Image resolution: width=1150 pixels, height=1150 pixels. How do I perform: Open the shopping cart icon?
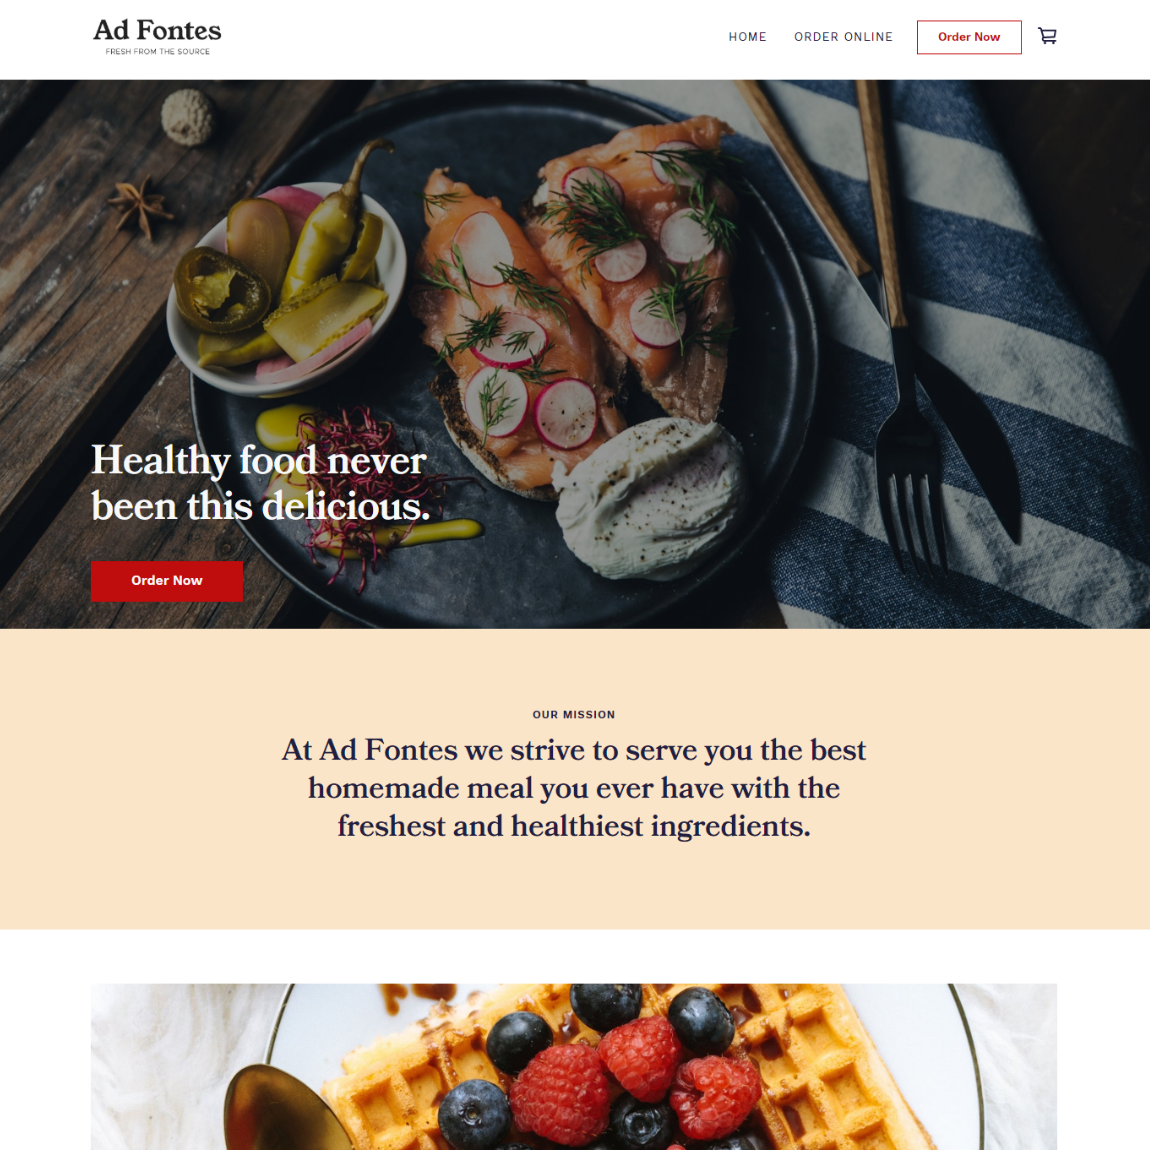point(1047,36)
